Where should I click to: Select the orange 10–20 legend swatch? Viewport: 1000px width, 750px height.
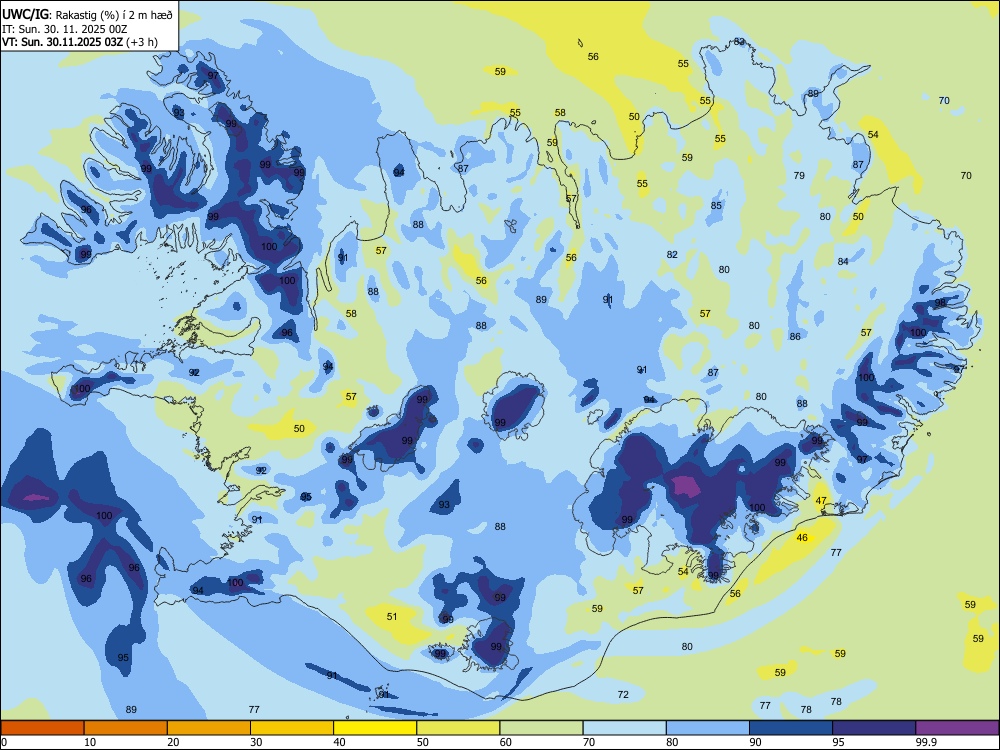point(126,728)
